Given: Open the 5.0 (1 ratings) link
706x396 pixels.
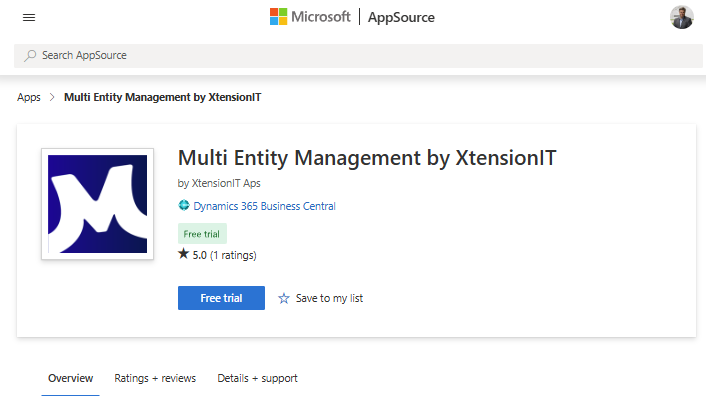Looking at the screenshot, I should point(224,255).
